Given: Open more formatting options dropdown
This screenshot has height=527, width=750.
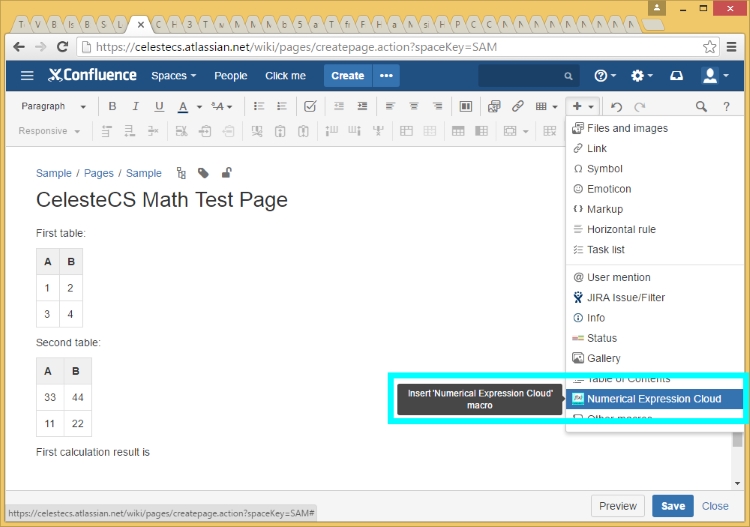Looking at the screenshot, I should tap(222, 106).
